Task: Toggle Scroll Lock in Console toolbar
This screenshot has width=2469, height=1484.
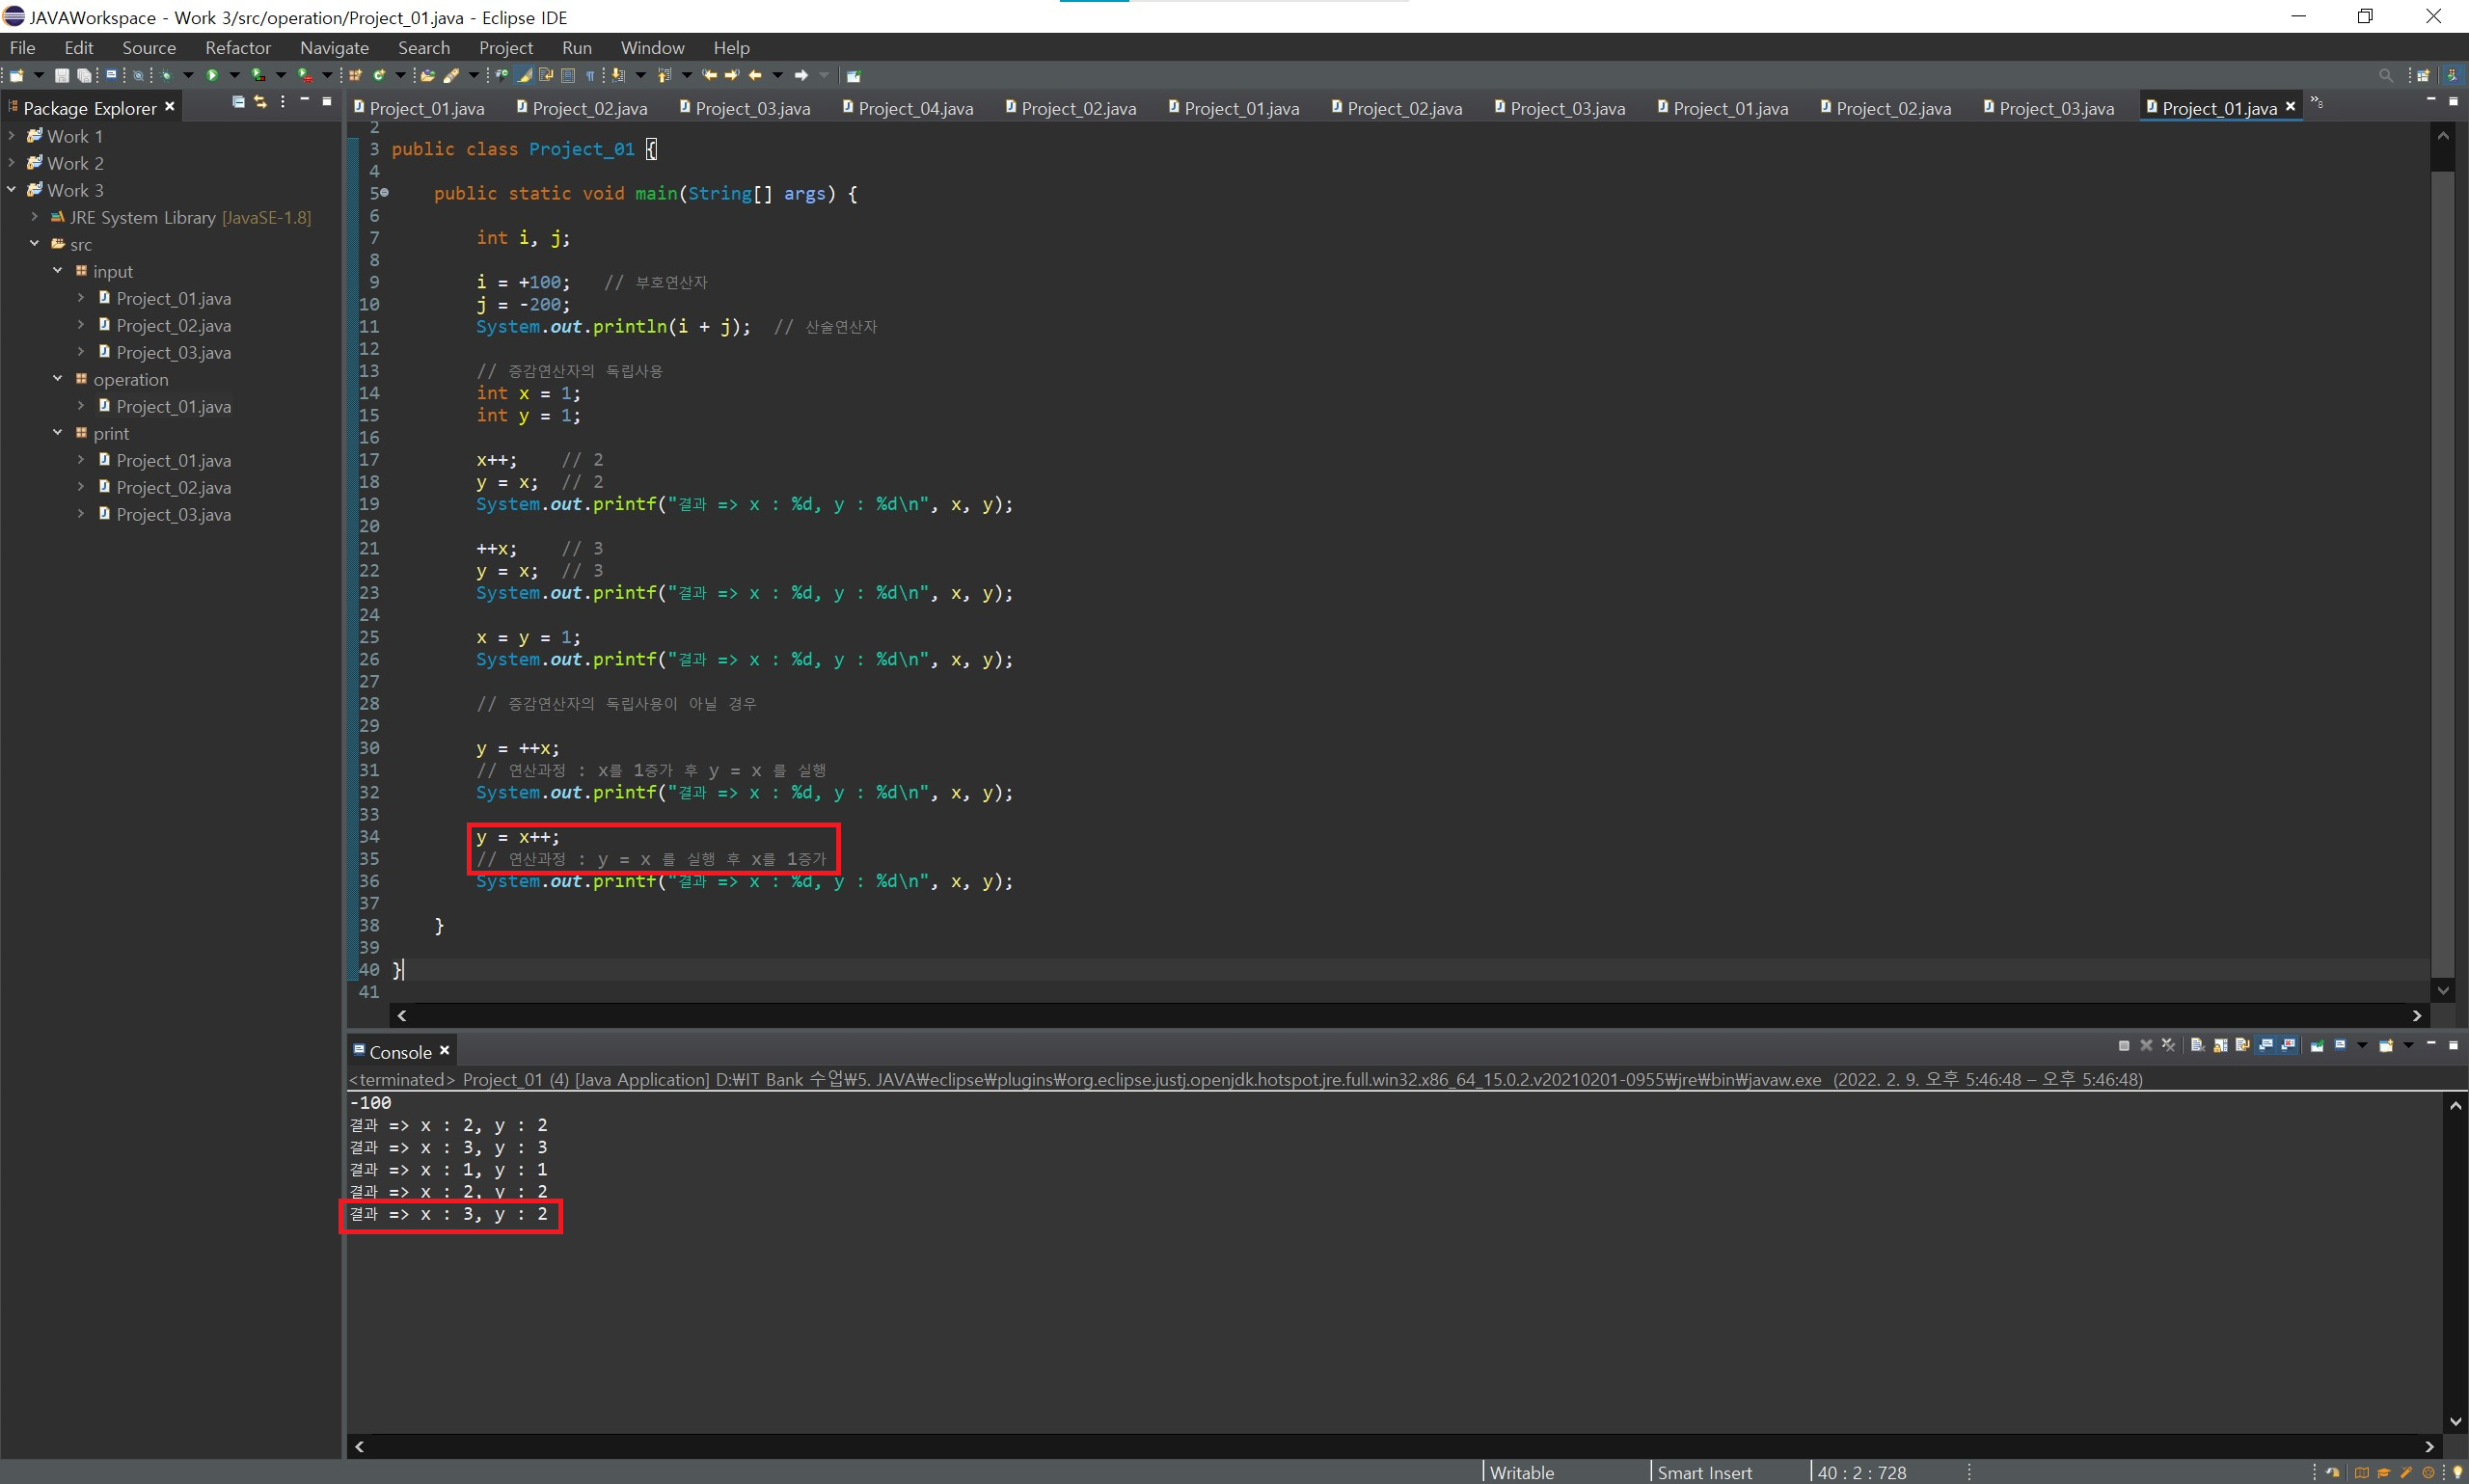Action: pyautogui.click(x=2220, y=1045)
